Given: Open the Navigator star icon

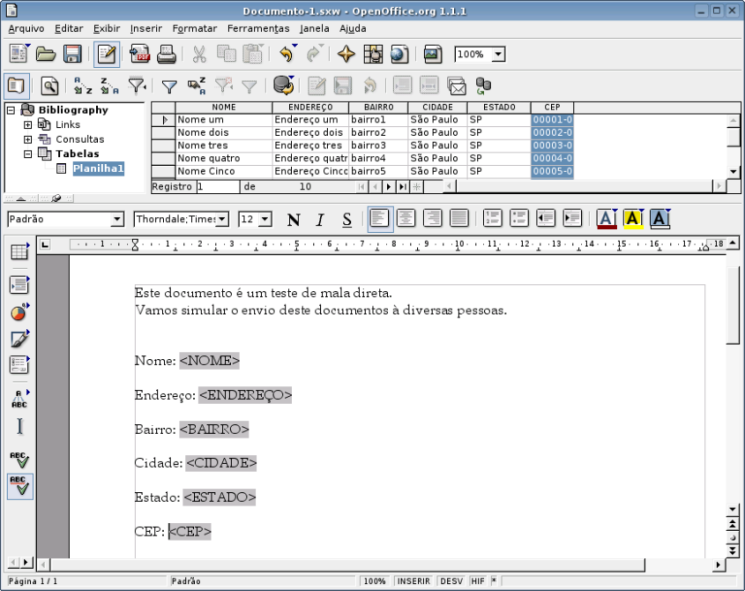Looking at the screenshot, I should point(346,54).
